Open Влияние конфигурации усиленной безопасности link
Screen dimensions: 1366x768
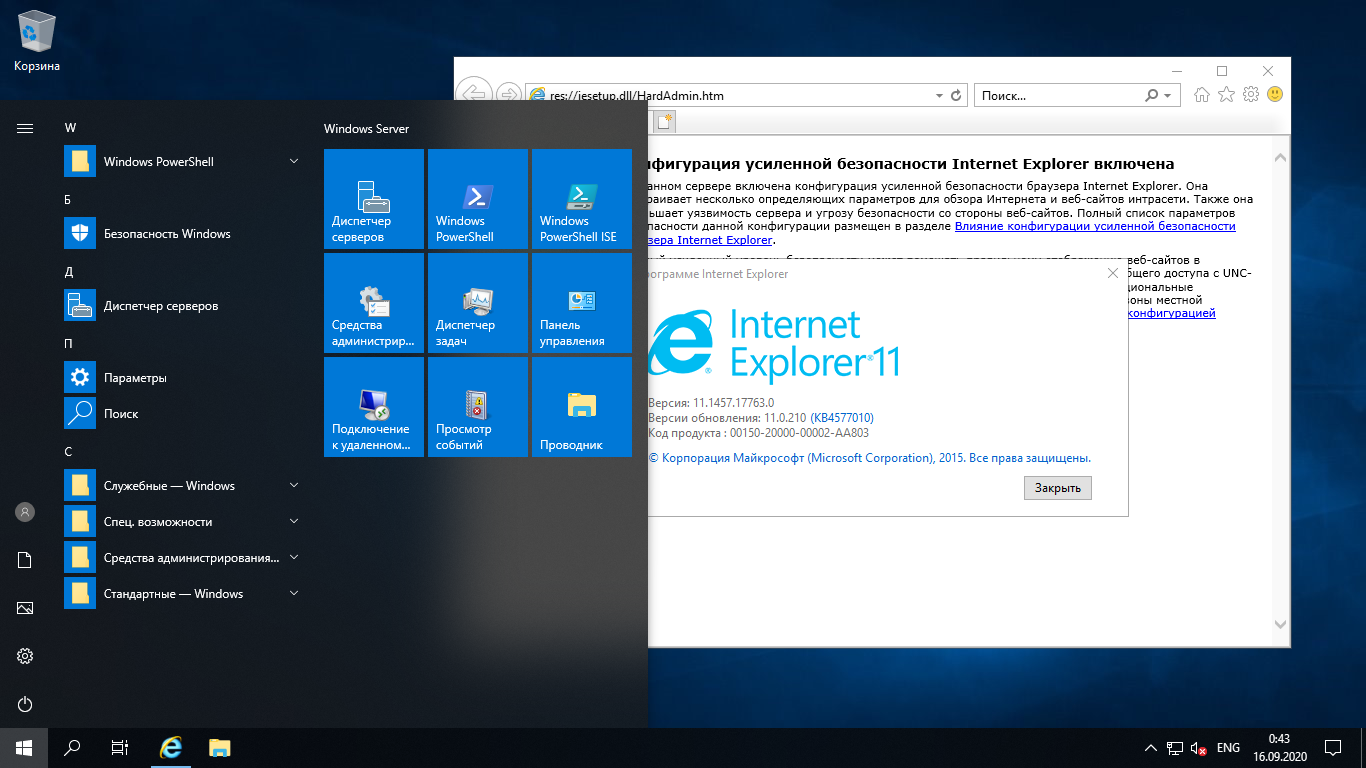1095,226
